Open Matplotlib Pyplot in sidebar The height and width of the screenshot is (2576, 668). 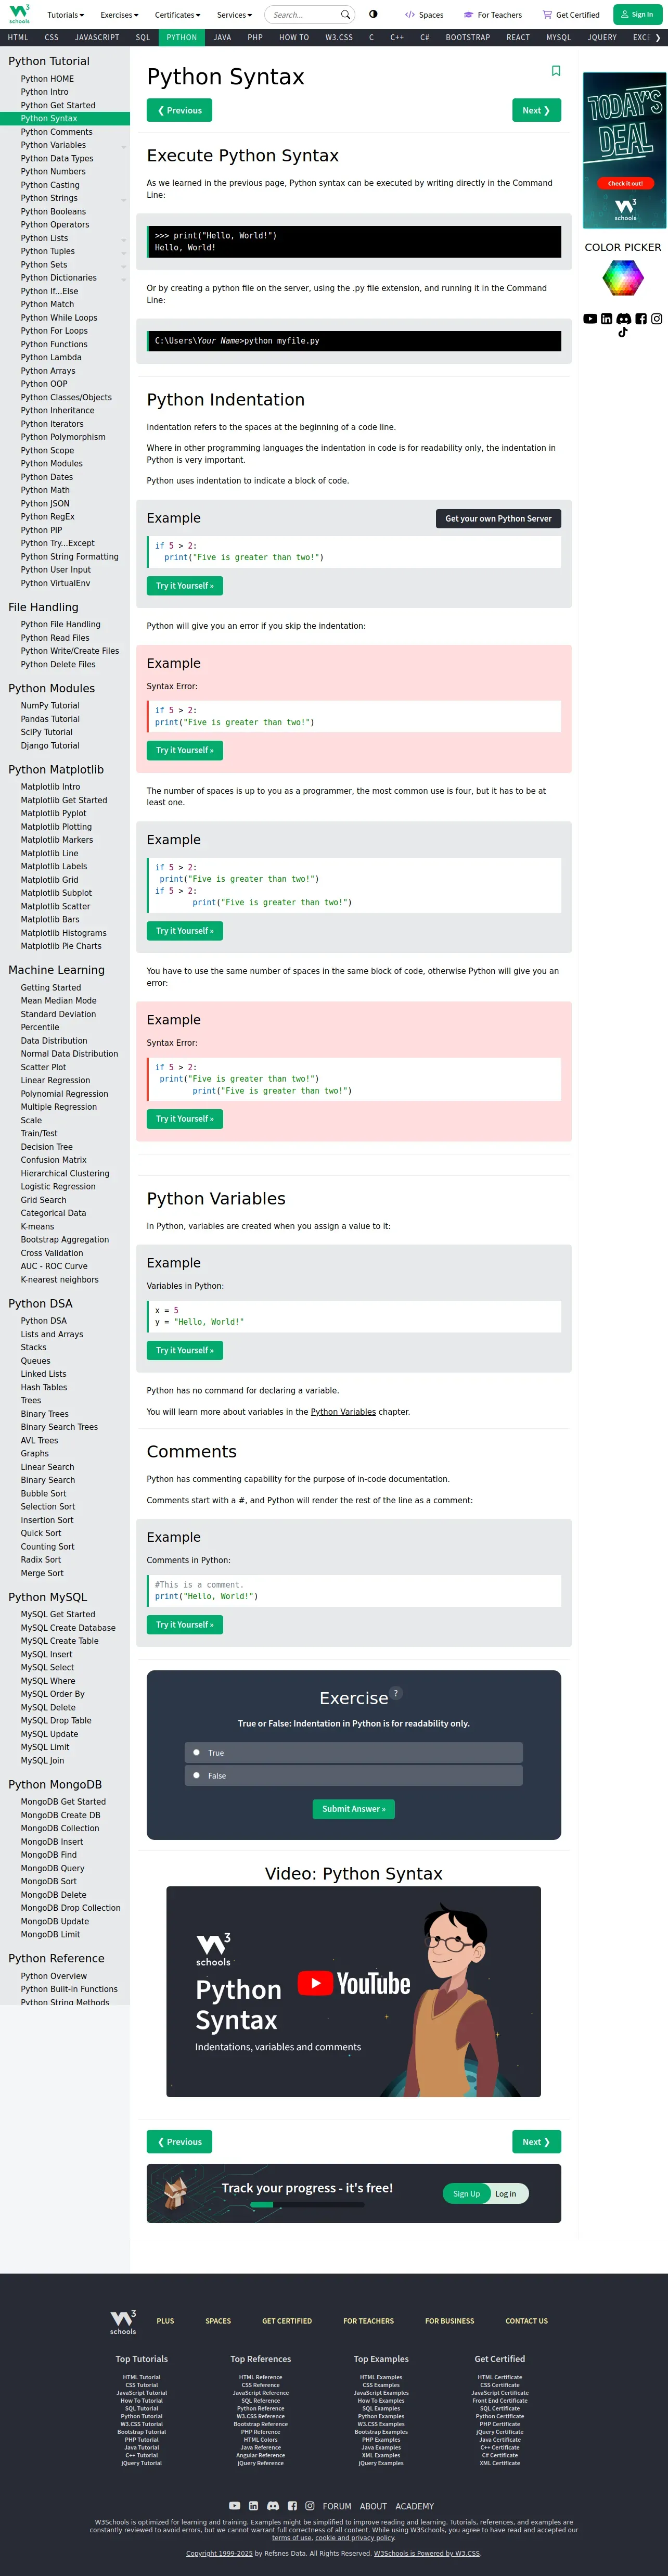click(54, 813)
